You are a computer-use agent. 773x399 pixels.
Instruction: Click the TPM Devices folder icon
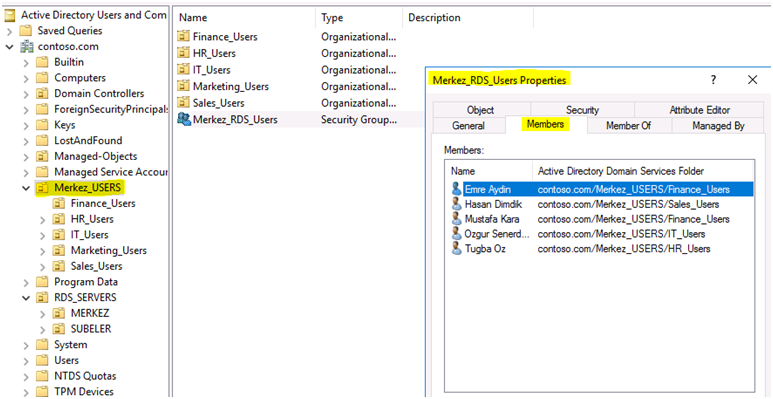42,392
